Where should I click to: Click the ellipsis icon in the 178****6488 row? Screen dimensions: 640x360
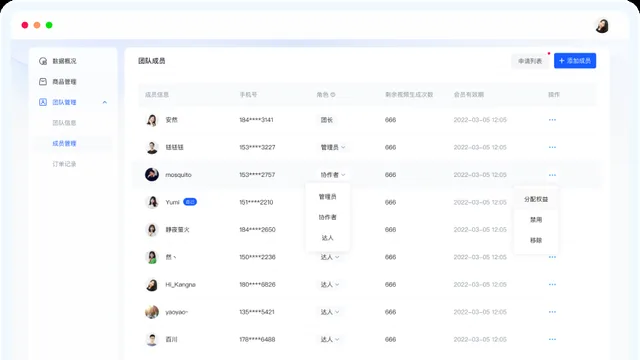[552, 339]
